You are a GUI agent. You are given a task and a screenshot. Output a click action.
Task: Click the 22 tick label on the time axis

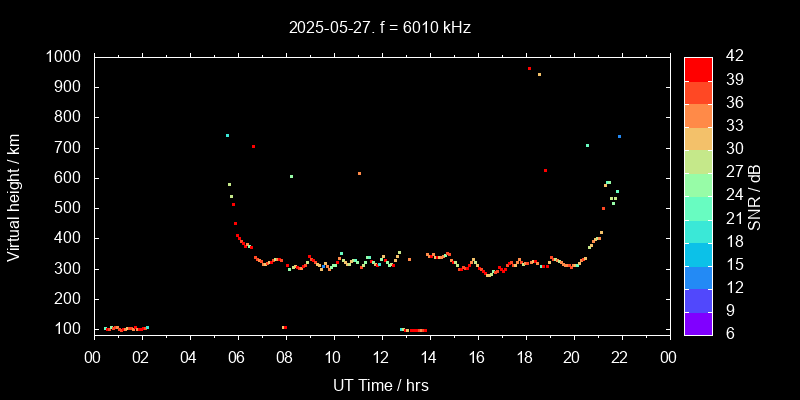point(620,357)
